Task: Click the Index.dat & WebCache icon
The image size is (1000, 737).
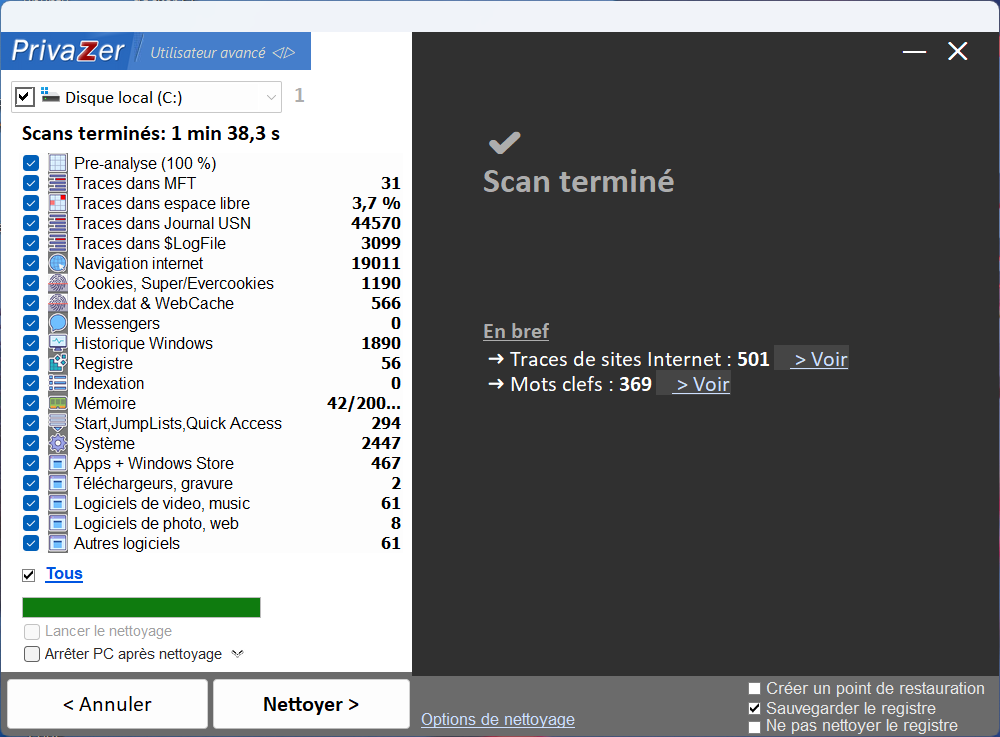Action: pos(57,303)
